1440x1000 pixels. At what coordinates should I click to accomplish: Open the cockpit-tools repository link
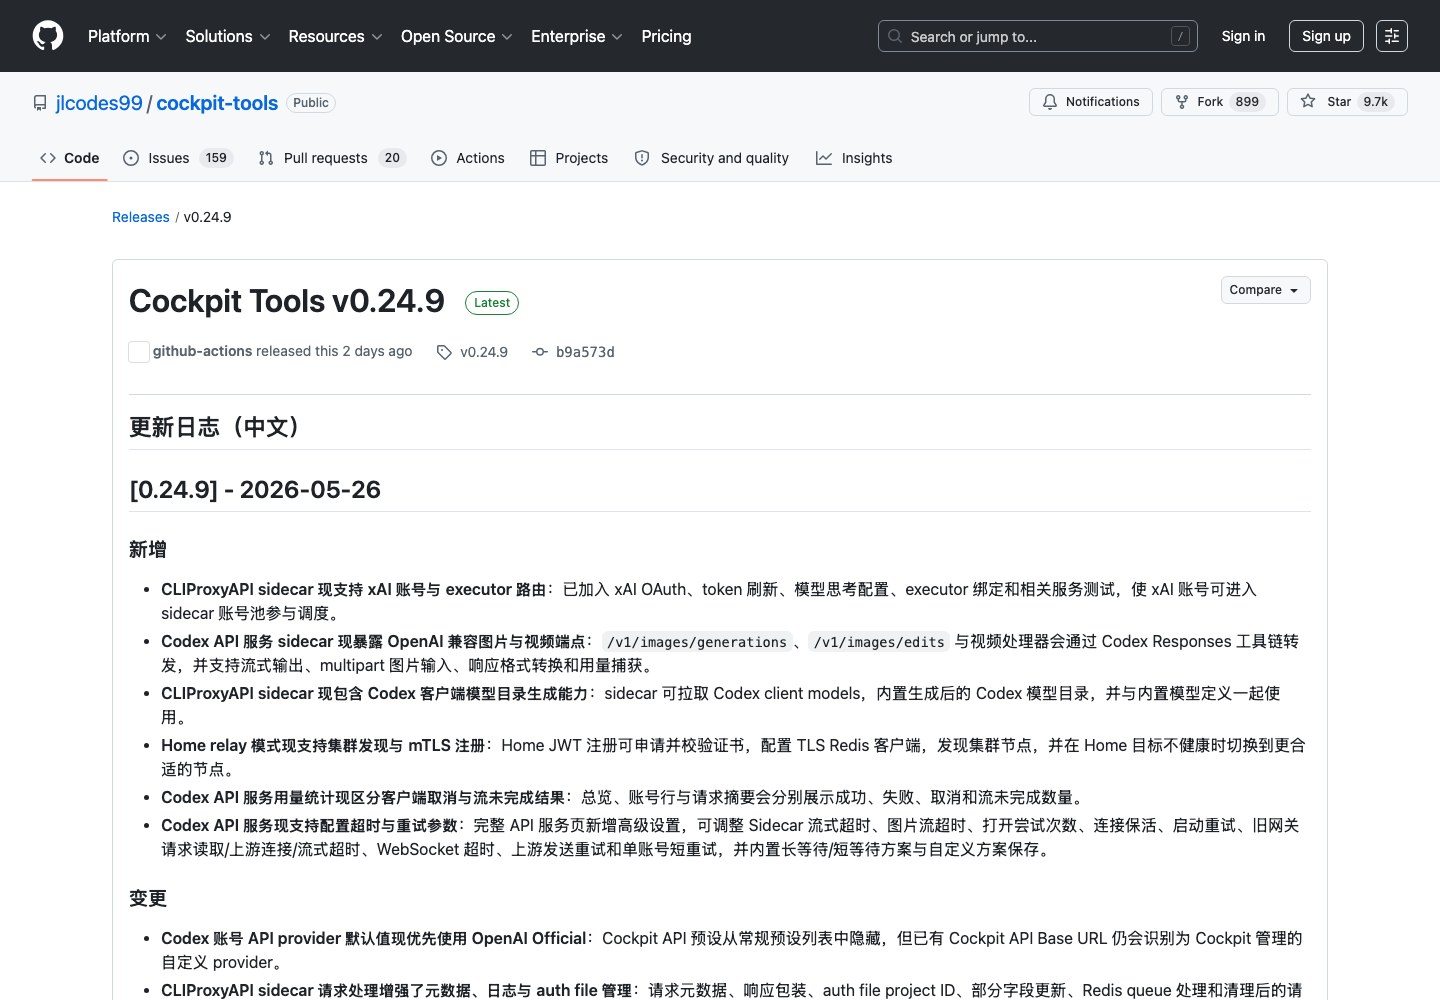click(217, 103)
